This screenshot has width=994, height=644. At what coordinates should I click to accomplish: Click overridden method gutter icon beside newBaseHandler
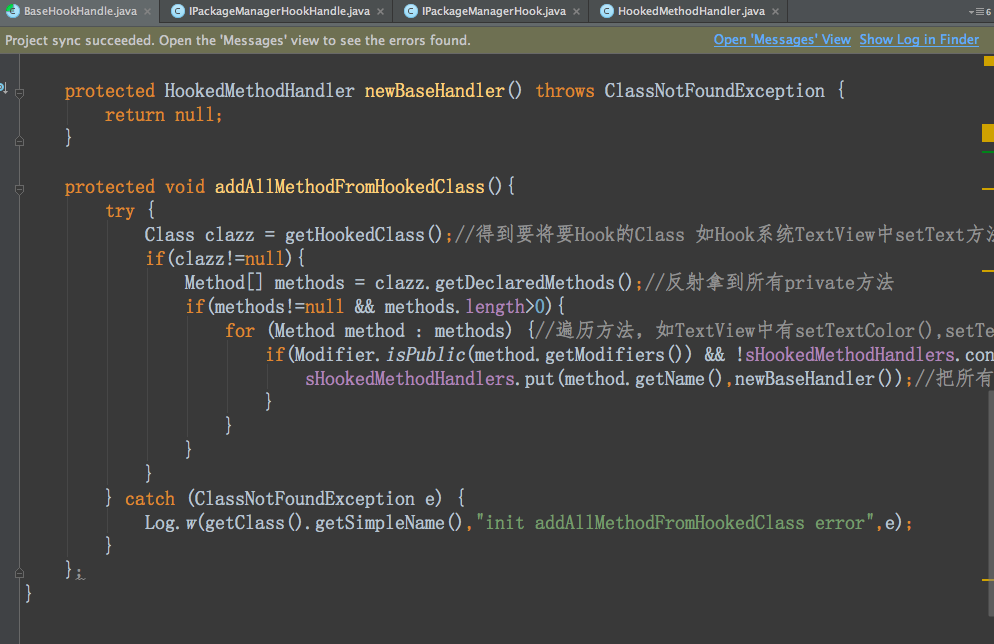click(4, 89)
